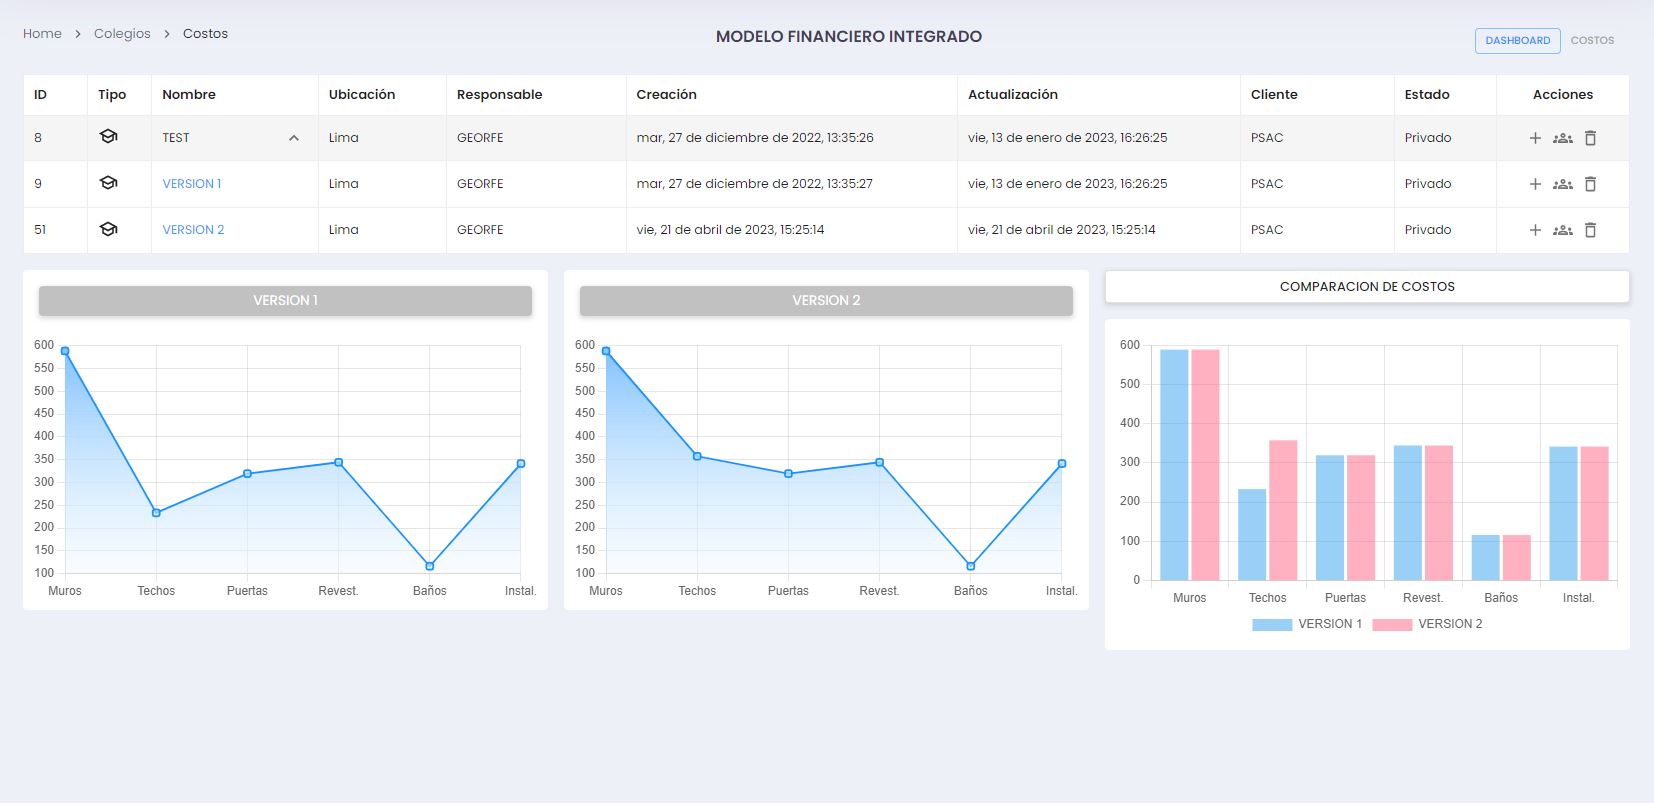The height and width of the screenshot is (808, 1654).
Task: Click Lima location in TEST row
Action: point(344,138)
